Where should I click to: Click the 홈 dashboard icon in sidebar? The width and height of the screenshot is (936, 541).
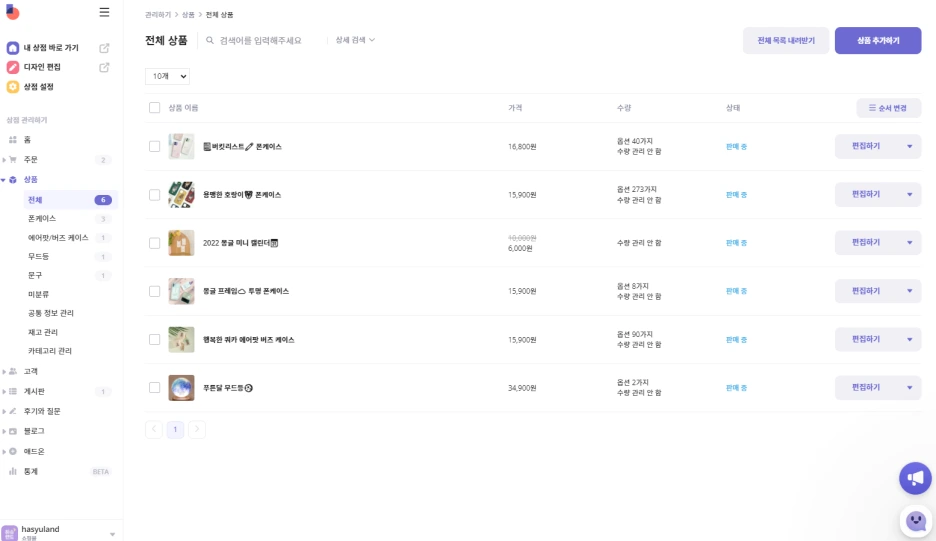pyautogui.click(x=13, y=140)
